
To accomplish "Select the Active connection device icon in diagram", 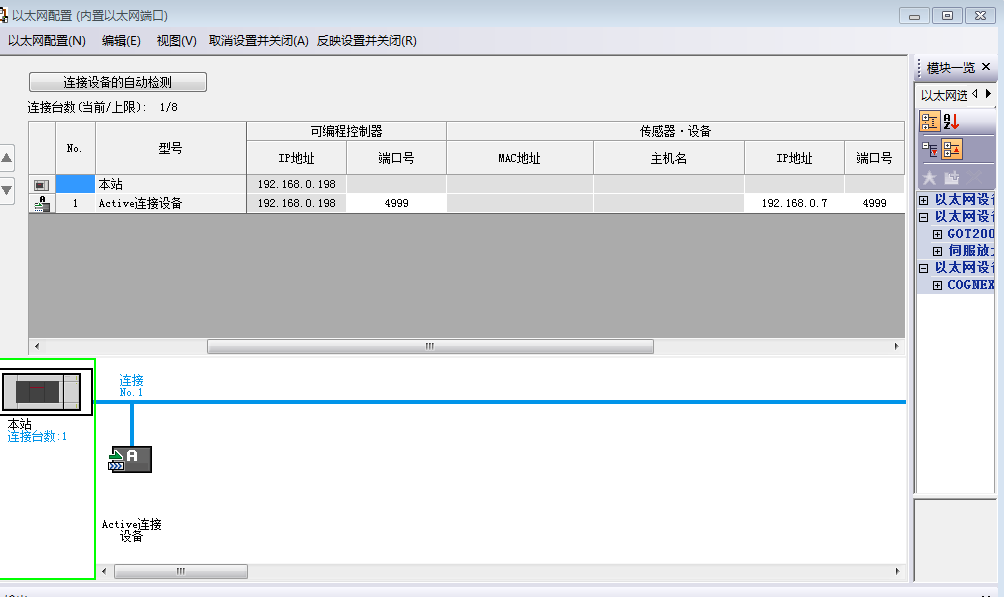I will click(x=130, y=459).
